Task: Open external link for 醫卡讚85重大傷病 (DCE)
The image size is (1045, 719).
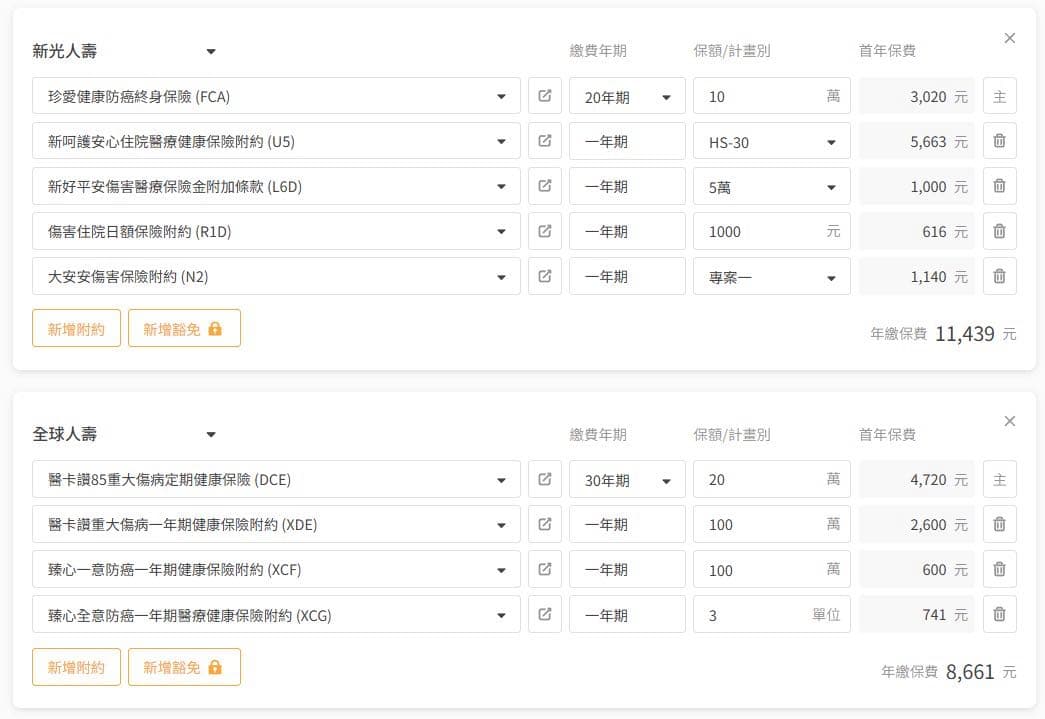Action: (544, 479)
